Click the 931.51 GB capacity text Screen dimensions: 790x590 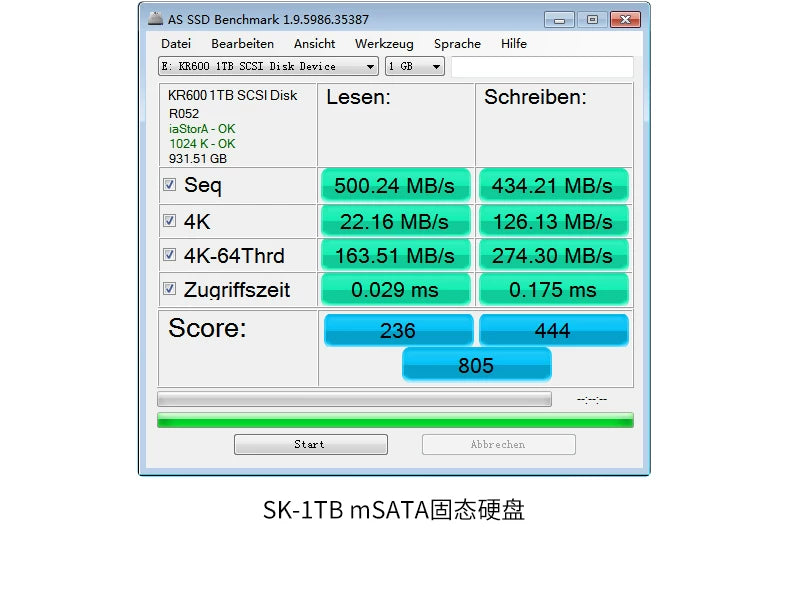pos(198,159)
